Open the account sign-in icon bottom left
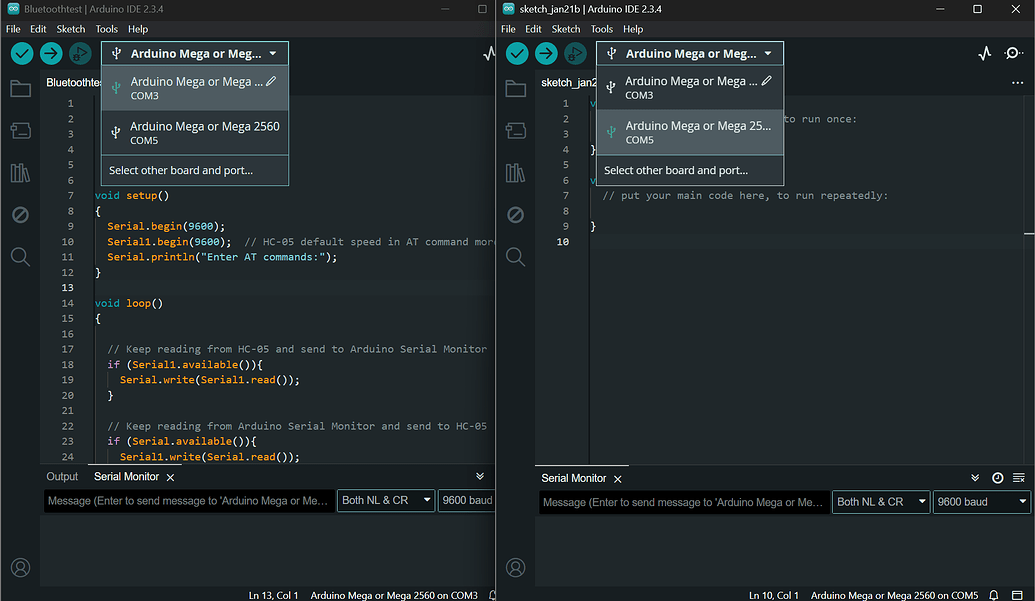 coord(20,567)
